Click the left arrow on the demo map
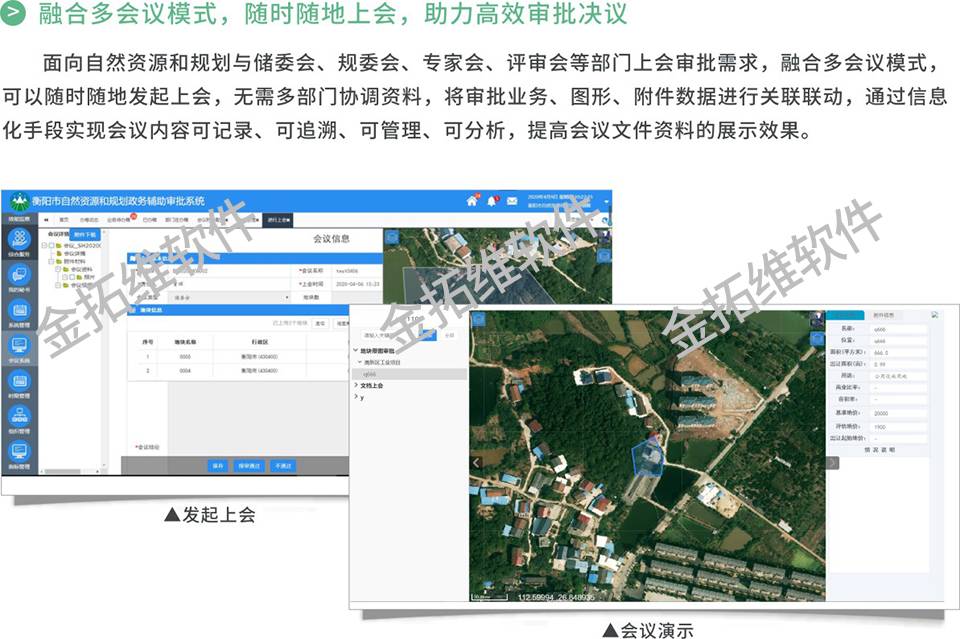The width and height of the screenshot is (960, 639). point(477,463)
